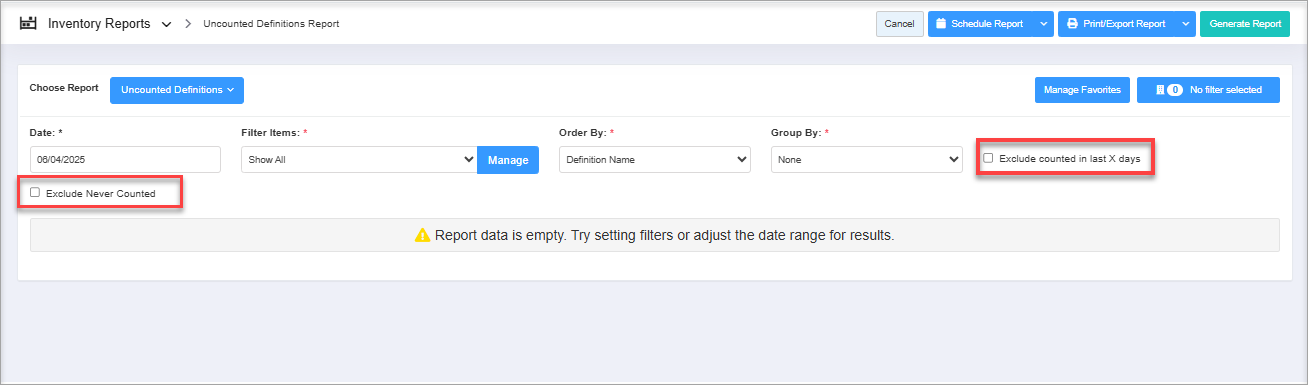Click the Inventory Reports warehouse icon
This screenshot has height=385, width=1308.
tap(28, 23)
